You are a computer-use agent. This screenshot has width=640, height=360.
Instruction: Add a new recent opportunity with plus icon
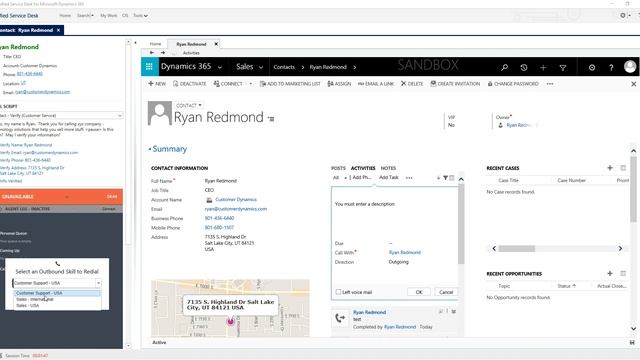610,273
